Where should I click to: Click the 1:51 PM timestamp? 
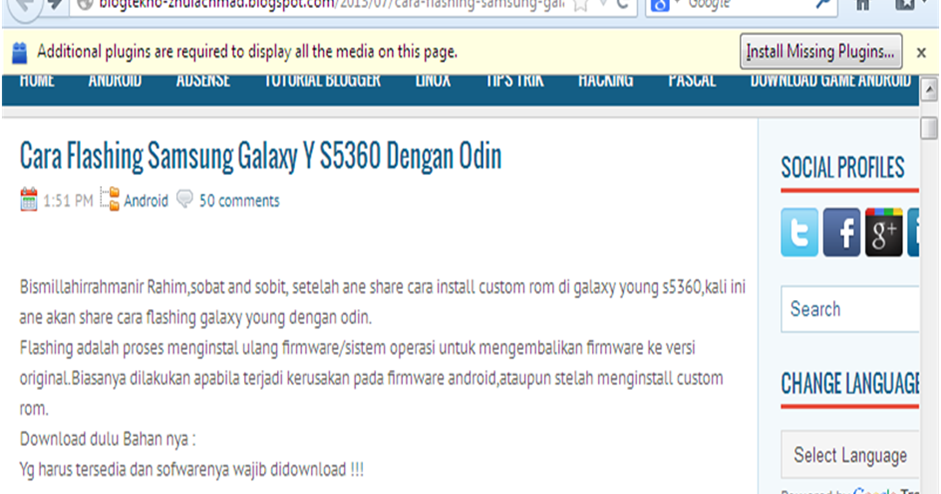pos(68,200)
